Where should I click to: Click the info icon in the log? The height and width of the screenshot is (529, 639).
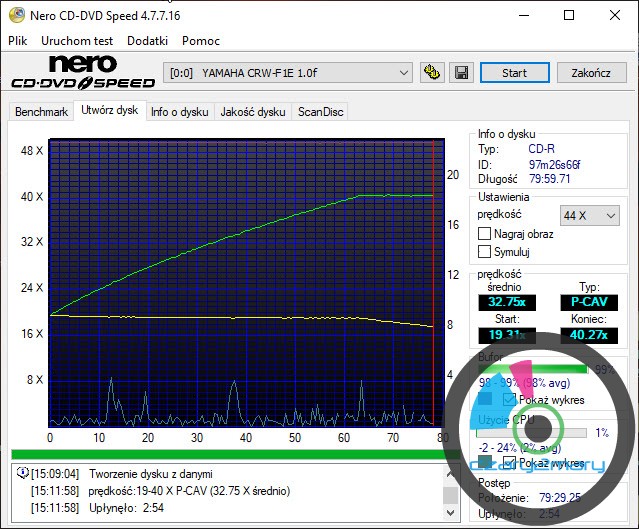coord(22,473)
